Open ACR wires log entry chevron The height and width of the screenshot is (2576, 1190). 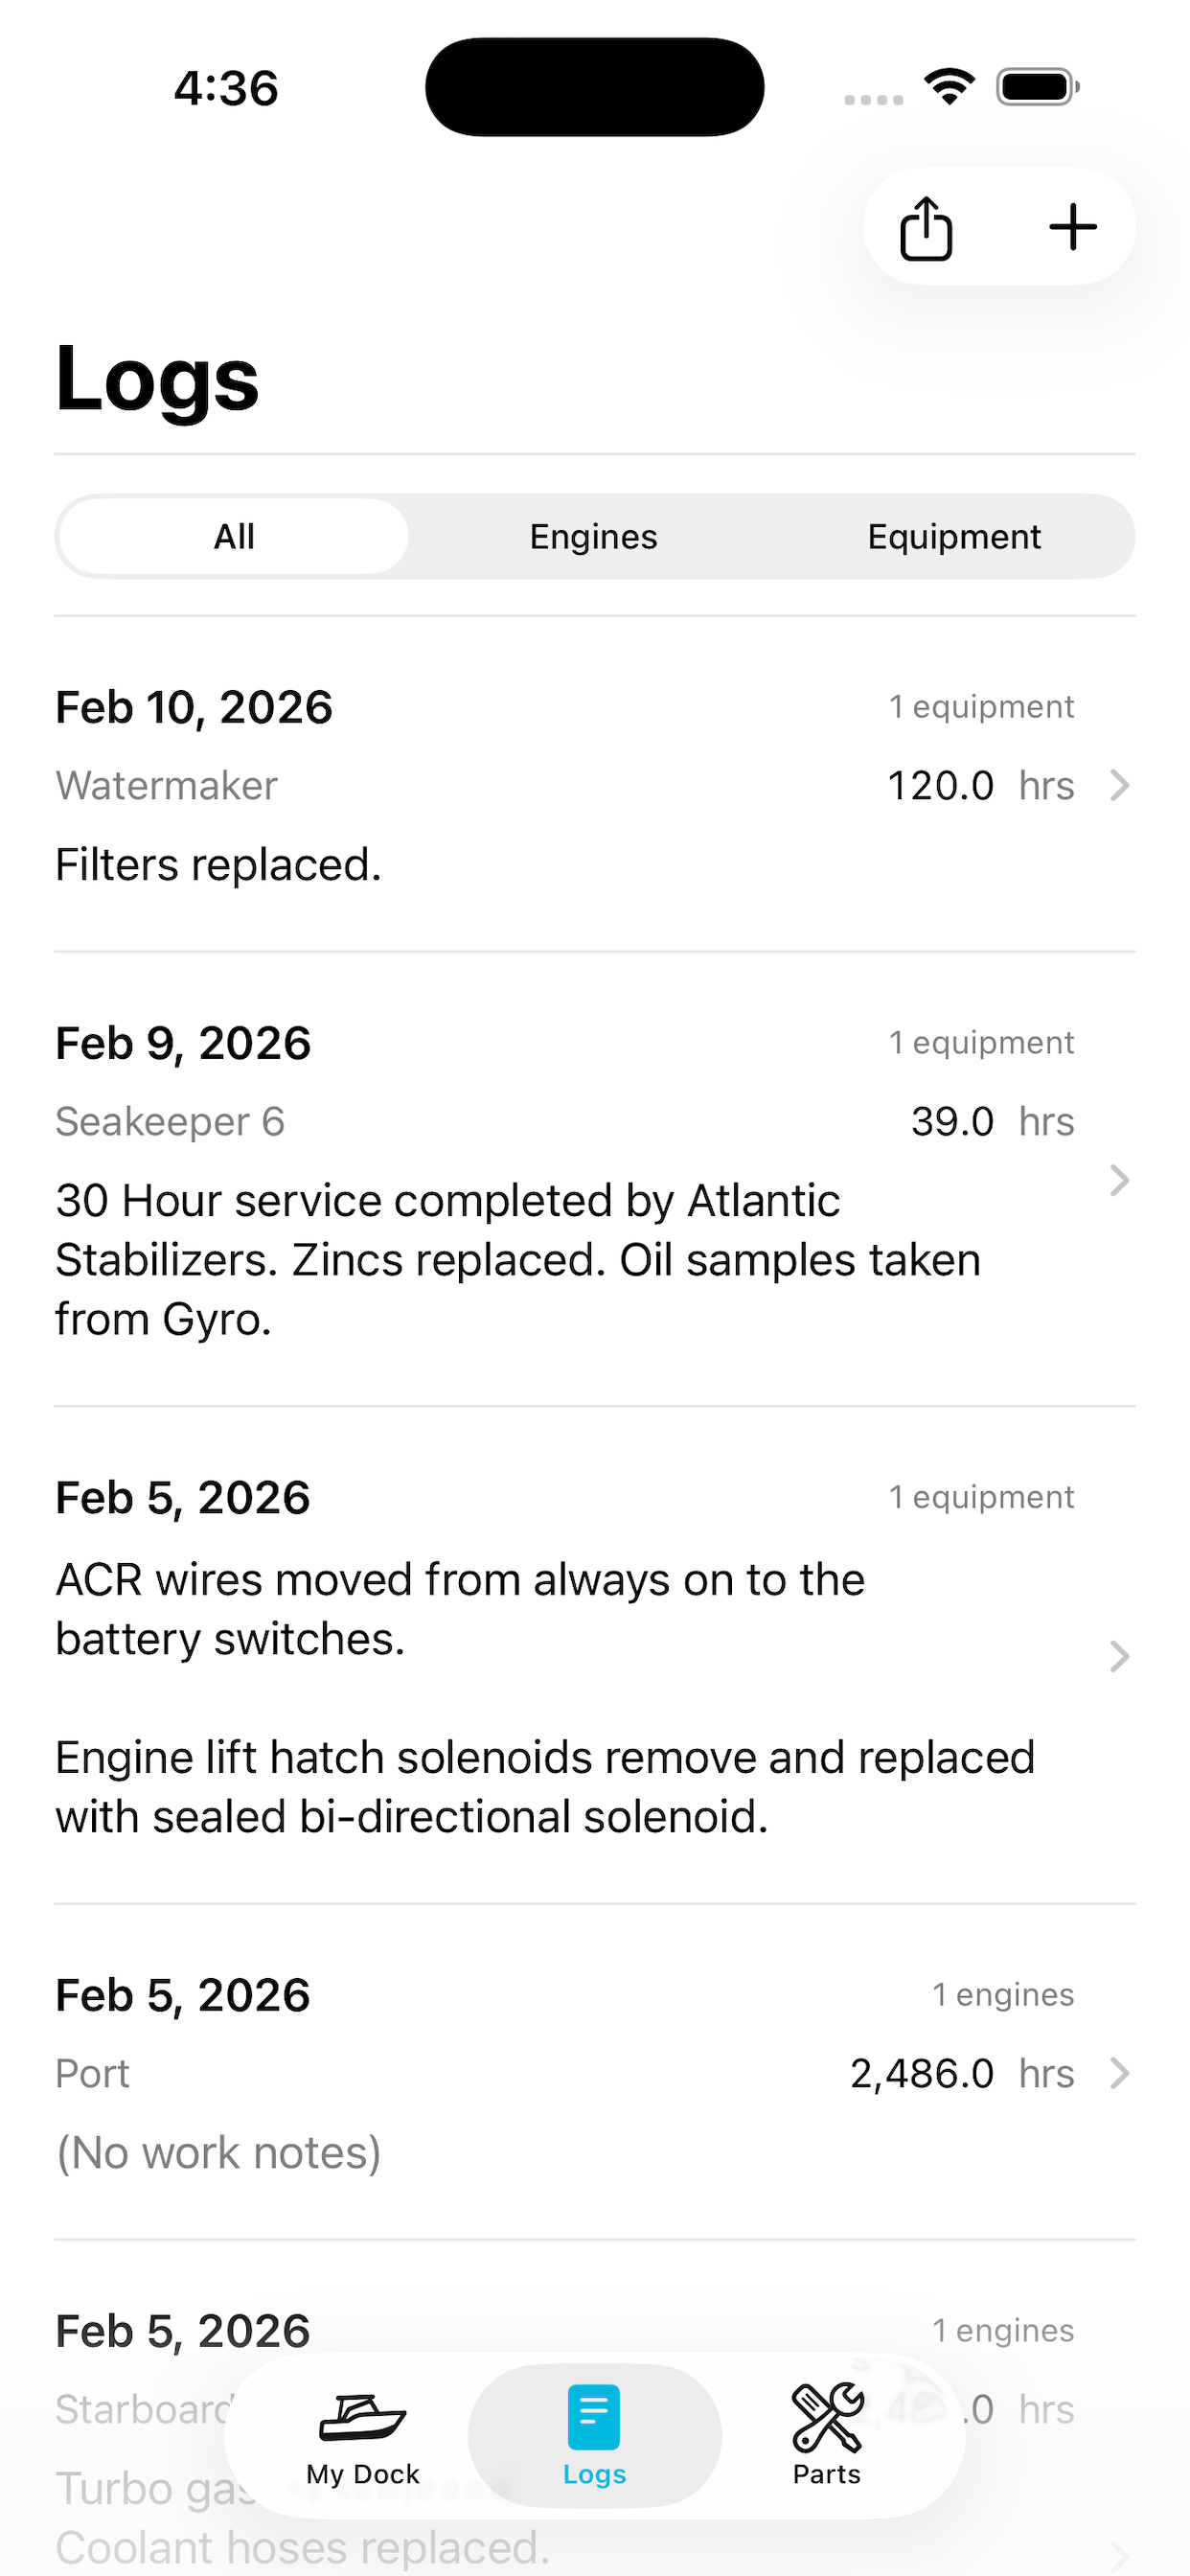[1120, 1657]
